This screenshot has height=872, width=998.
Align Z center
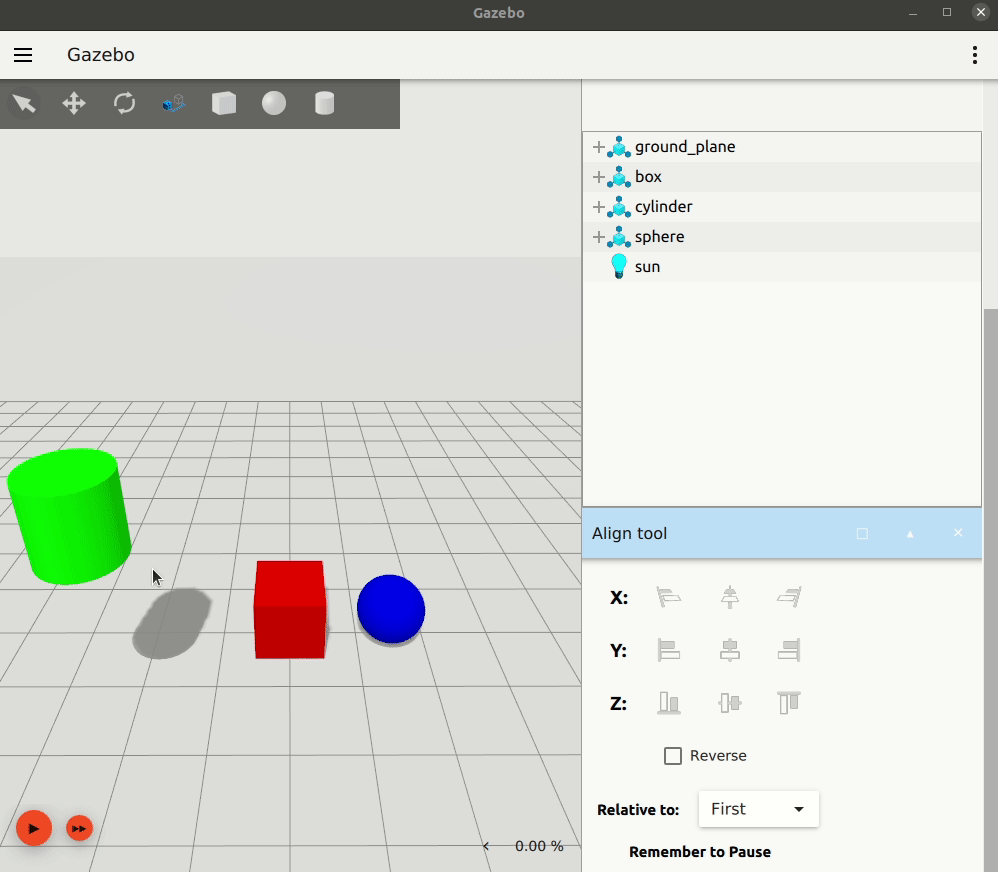click(729, 703)
